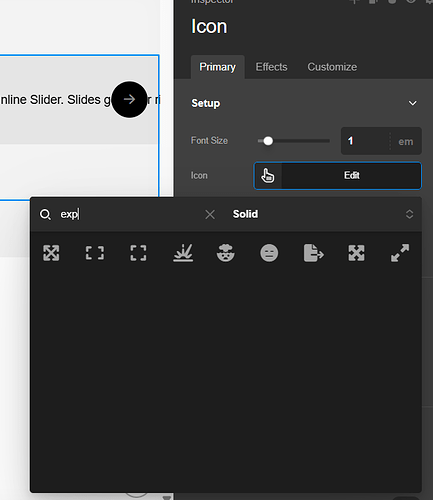Choose the maximize four-arrows icon
Screen dimensions: 433x500
[356, 253]
